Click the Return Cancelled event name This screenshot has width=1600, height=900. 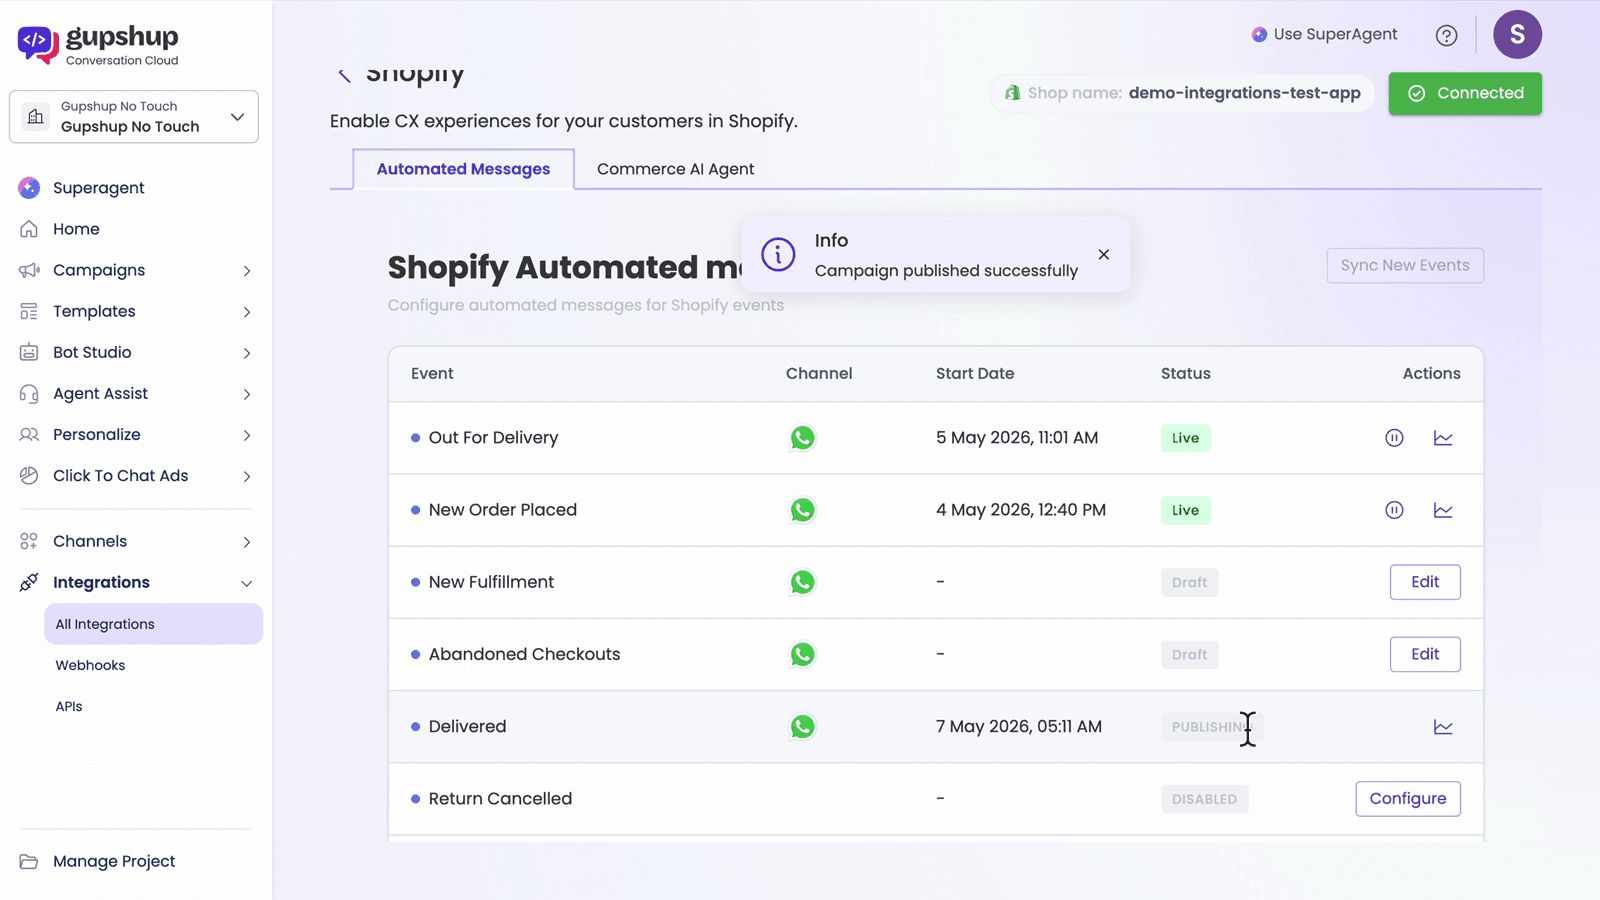[500, 799]
